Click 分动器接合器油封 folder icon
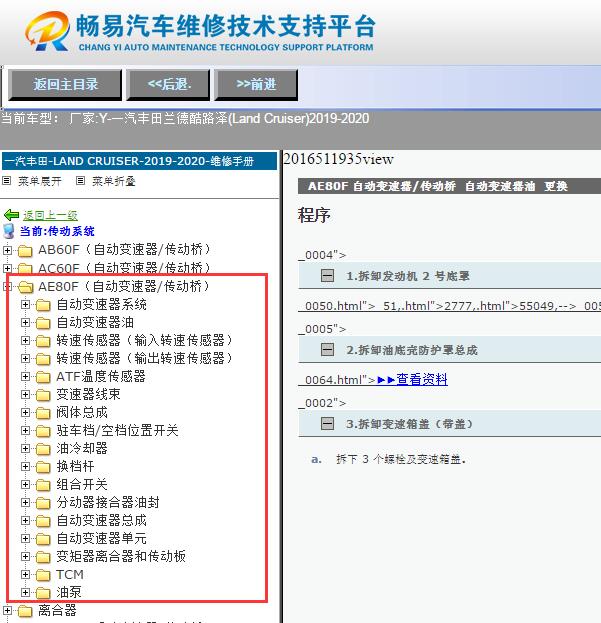Image resolution: width=601 pixels, height=623 pixels. click(43, 503)
